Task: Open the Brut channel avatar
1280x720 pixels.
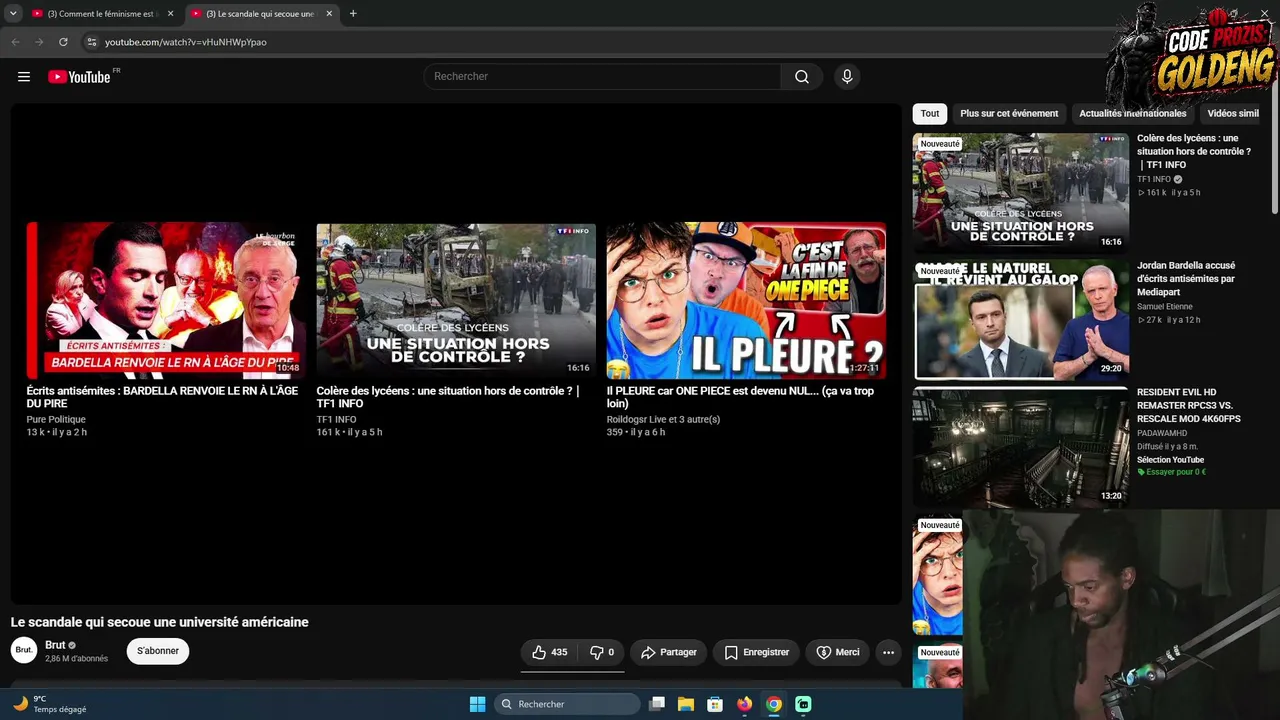Action: [x=24, y=650]
